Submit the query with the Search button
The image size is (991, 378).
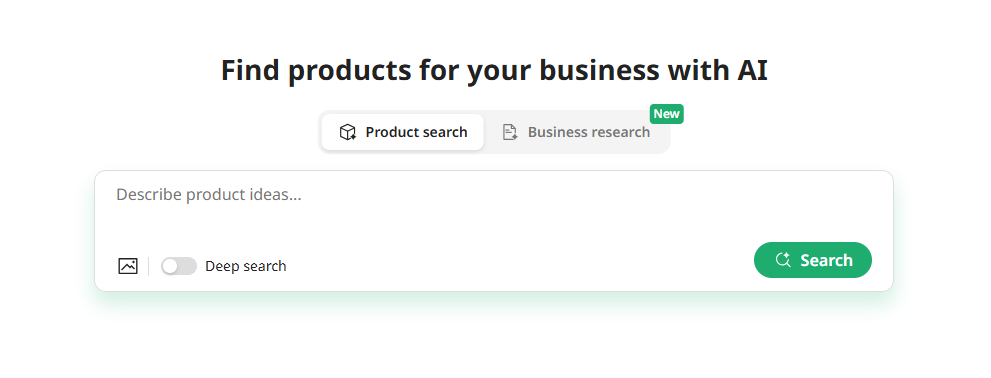coord(813,260)
